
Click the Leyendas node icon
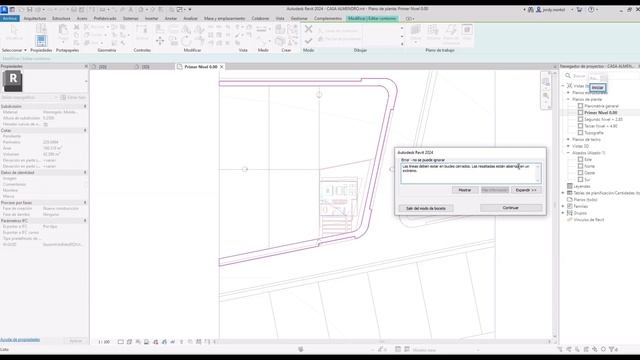coord(570,186)
